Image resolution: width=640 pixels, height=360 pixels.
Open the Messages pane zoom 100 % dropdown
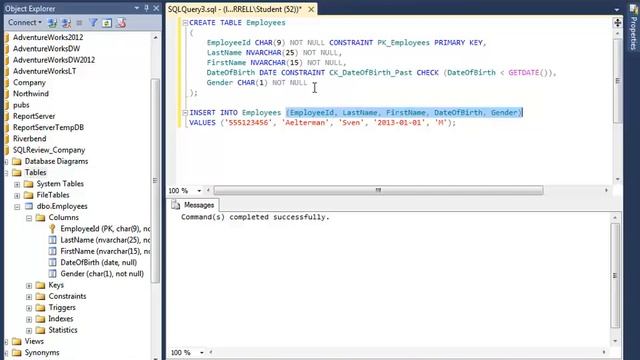(202, 352)
